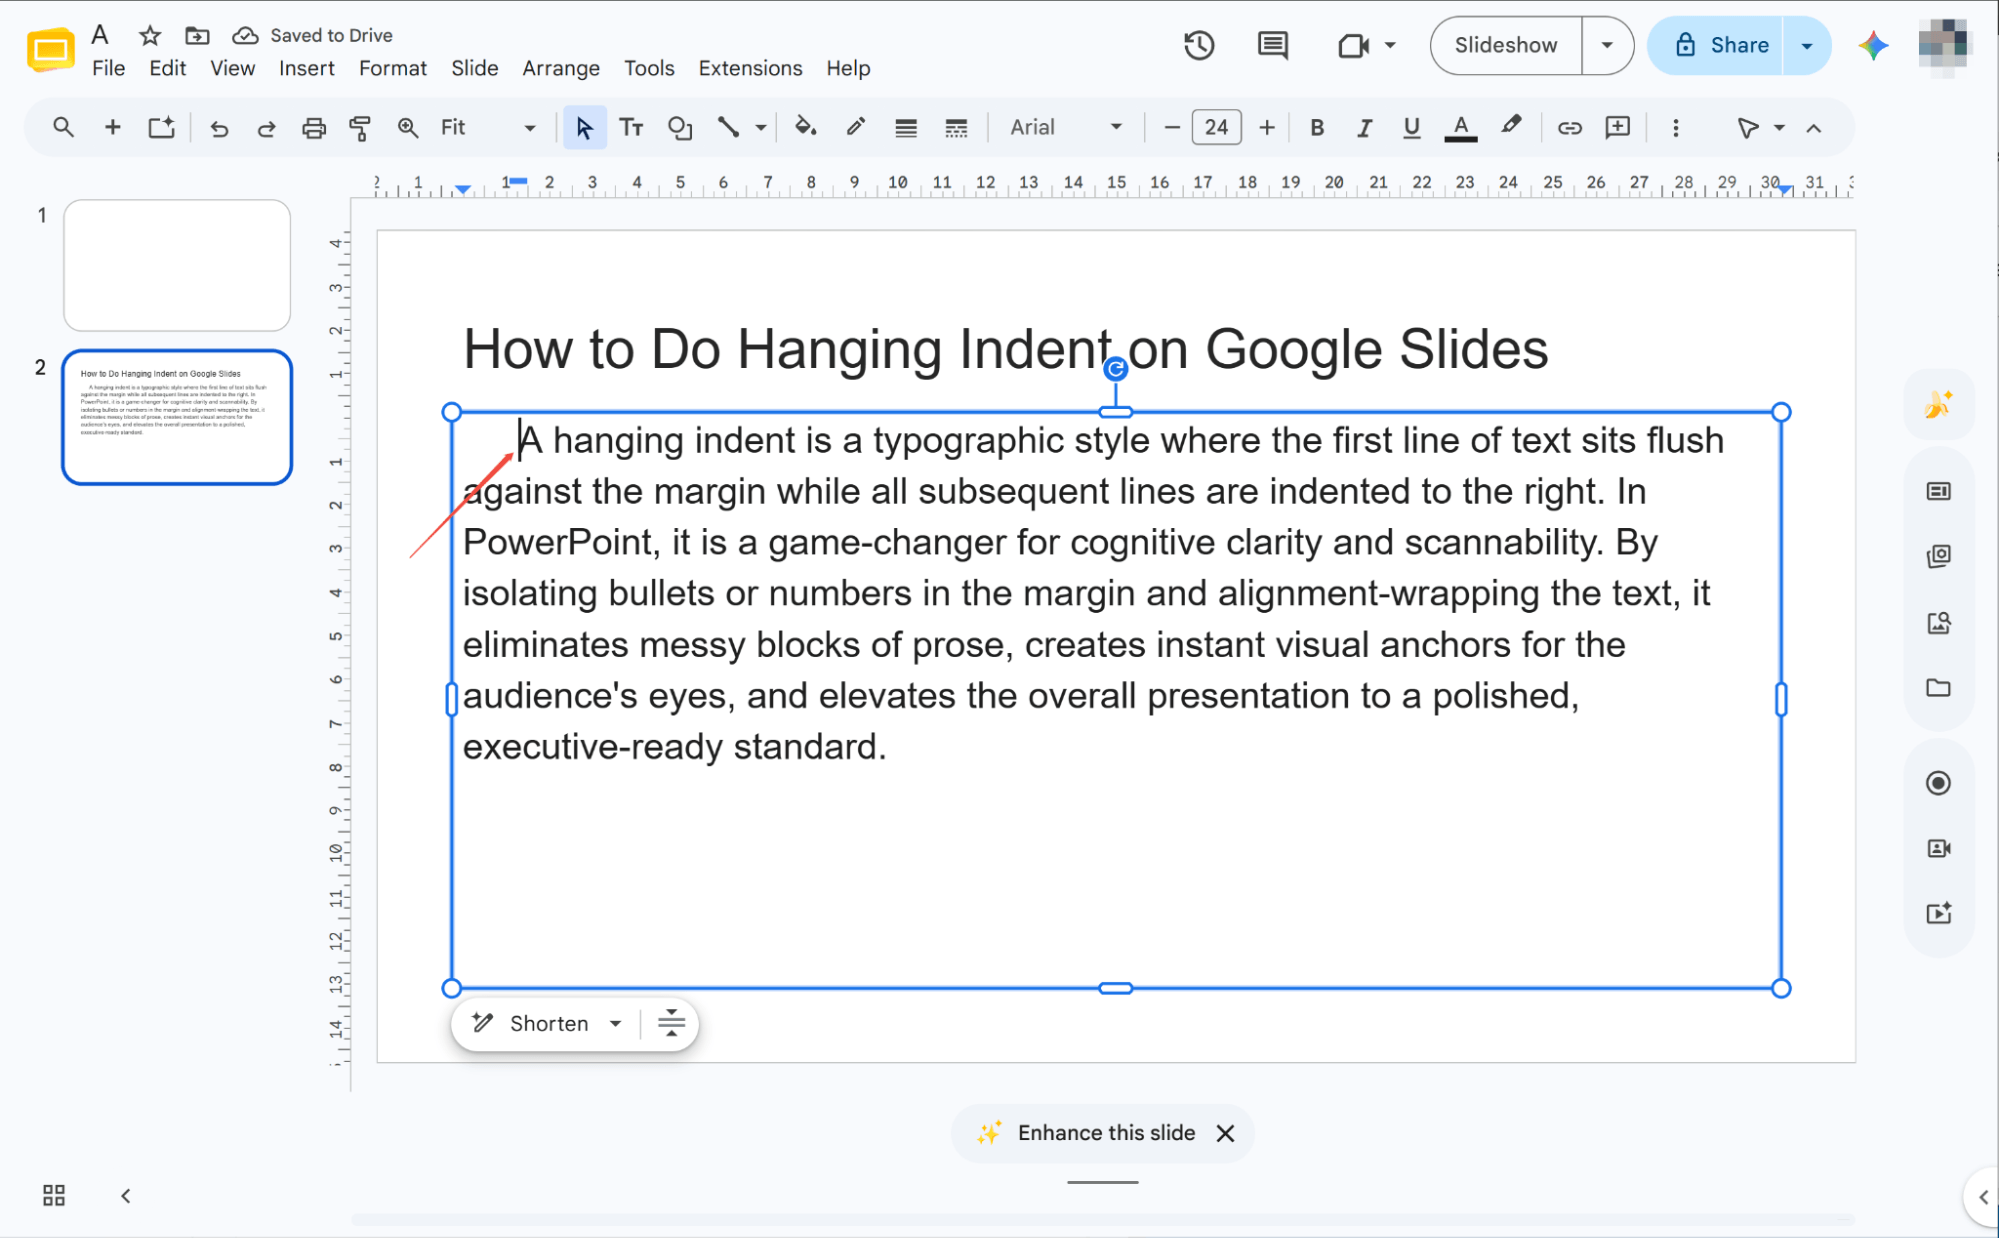The height and width of the screenshot is (1238, 1999).
Task: Click the redo arrow icon
Action: point(266,128)
